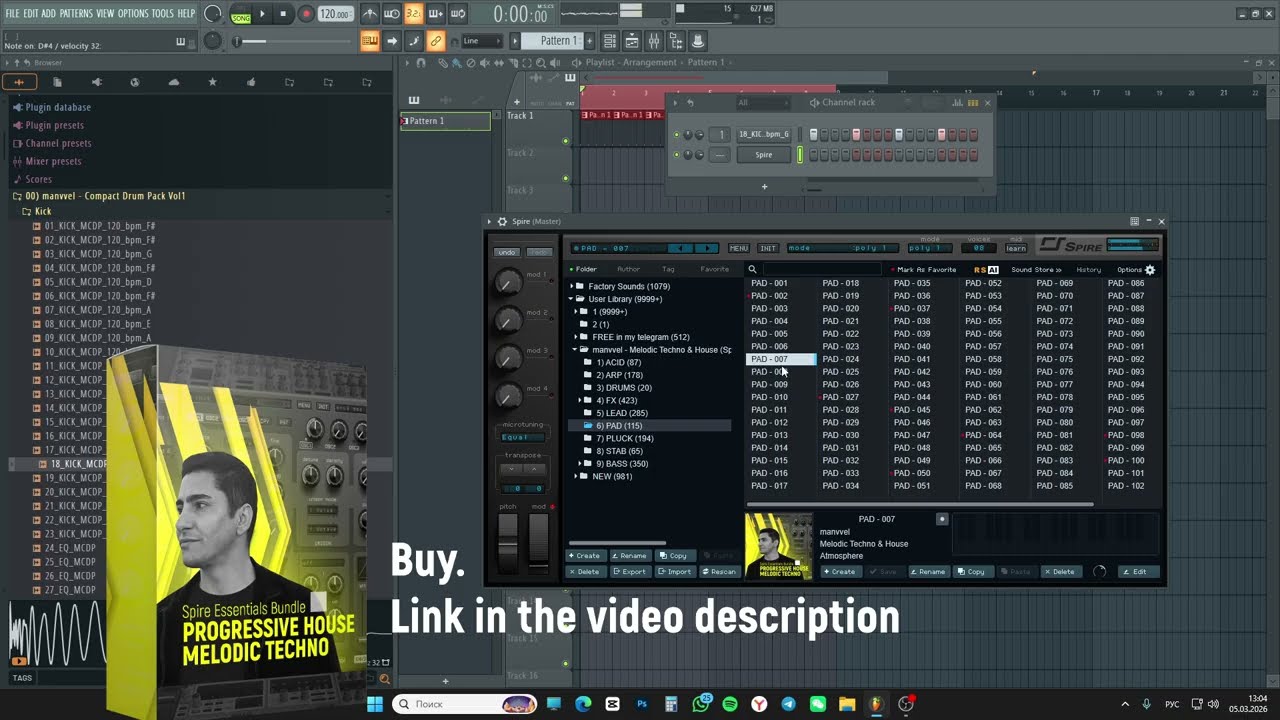Toggle the Channel rack graph editor icon
Screen dimensions: 1280x720
[x=958, y=102]
